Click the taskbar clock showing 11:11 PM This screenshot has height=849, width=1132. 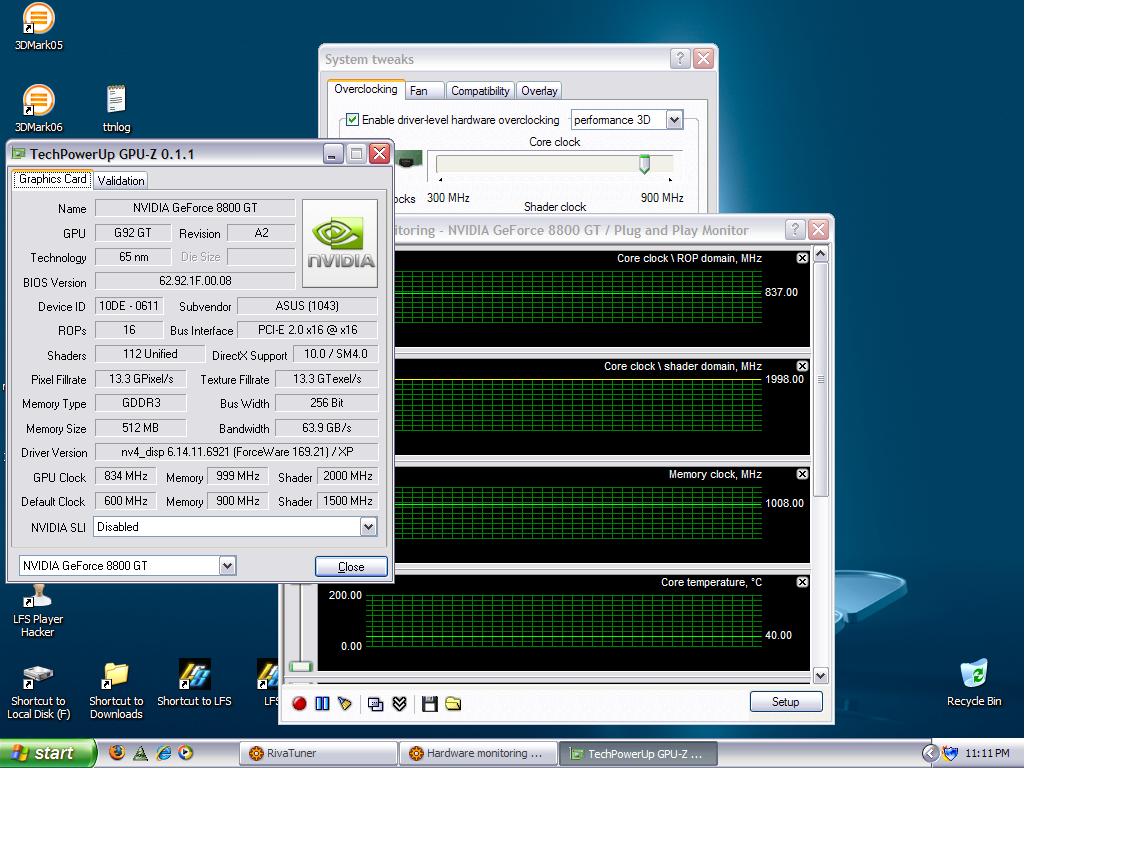(987, 753)
